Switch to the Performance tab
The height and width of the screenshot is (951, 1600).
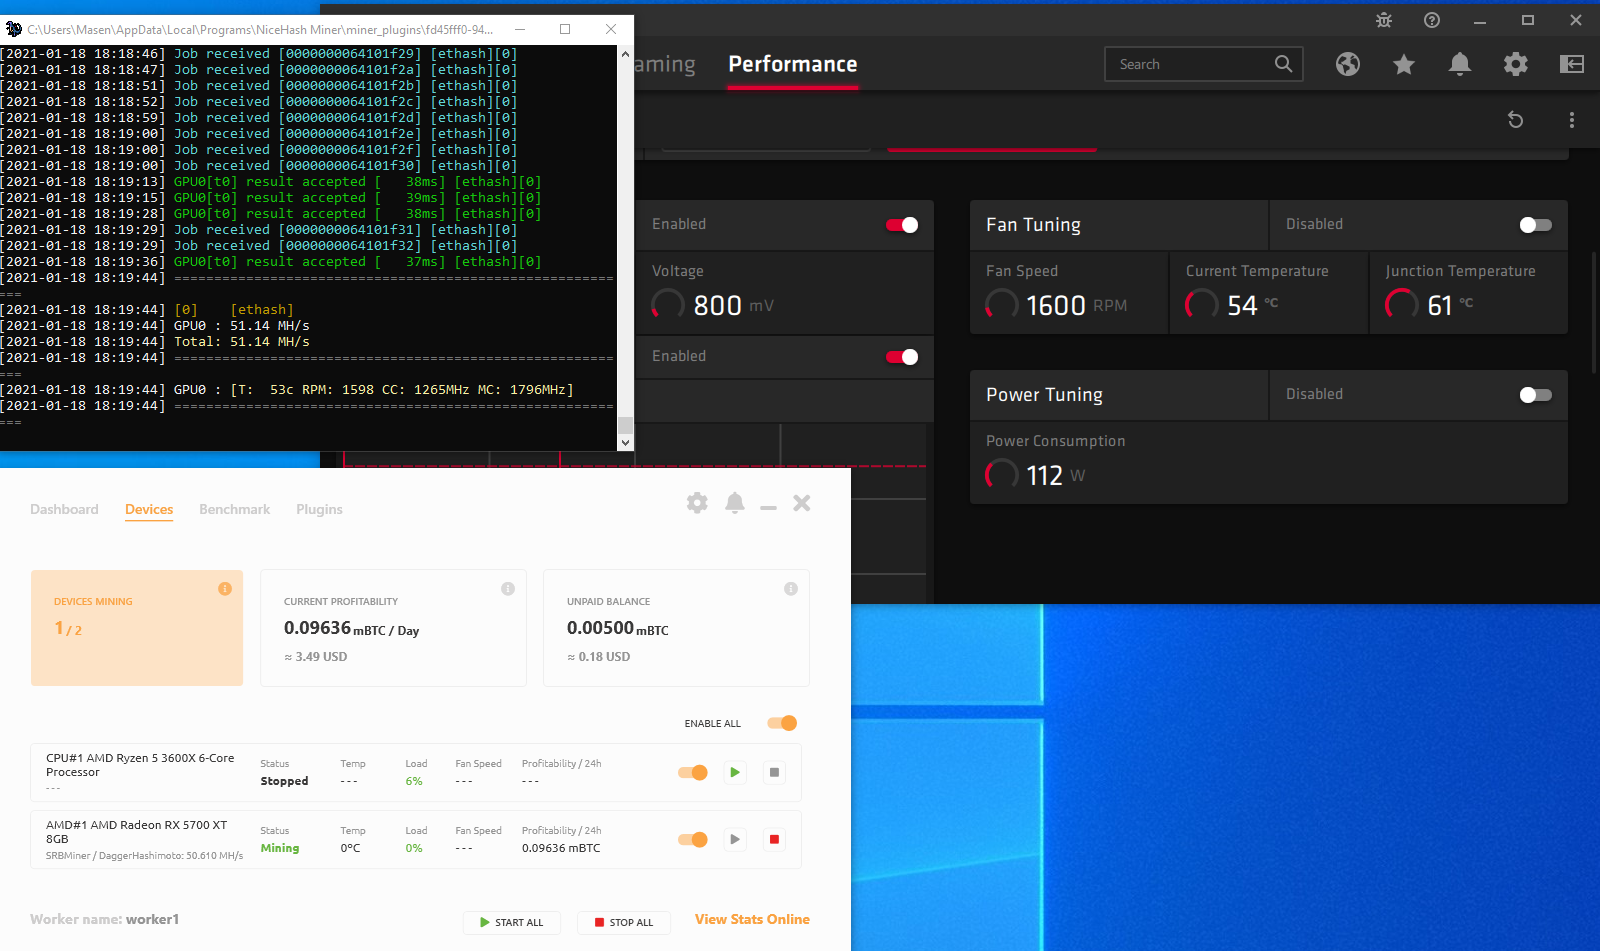pos(793,64)
